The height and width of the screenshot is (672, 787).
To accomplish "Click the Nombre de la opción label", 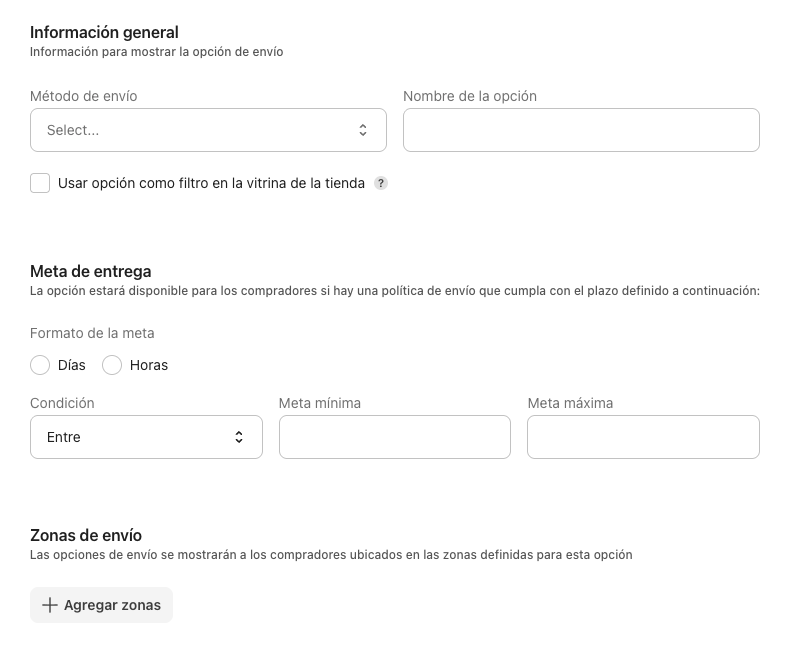I will pos(470,96).
